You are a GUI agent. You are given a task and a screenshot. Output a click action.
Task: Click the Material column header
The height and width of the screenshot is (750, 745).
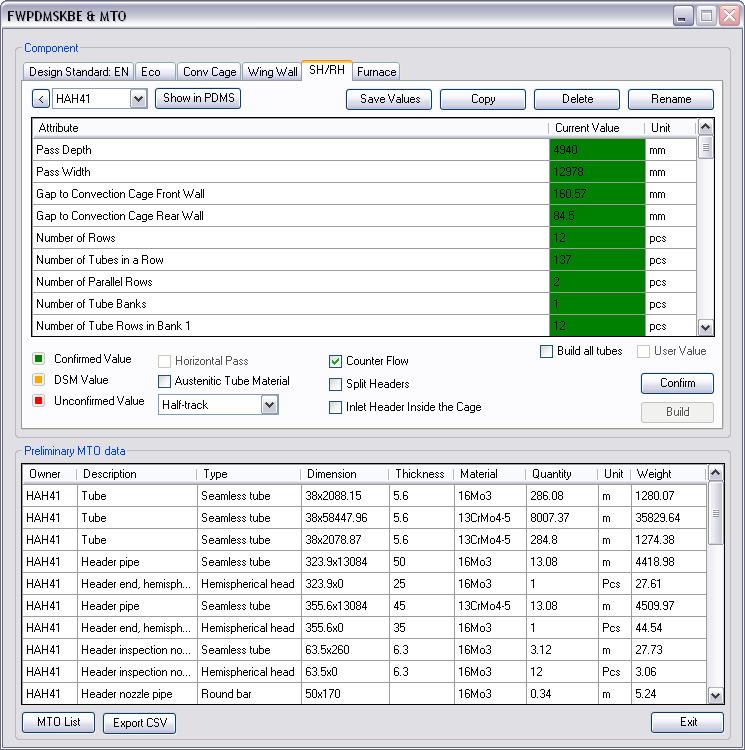[489, 474]
